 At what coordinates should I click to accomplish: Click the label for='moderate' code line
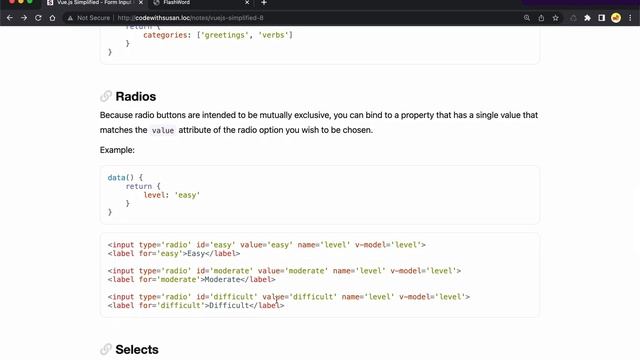(x=191, y=280)
